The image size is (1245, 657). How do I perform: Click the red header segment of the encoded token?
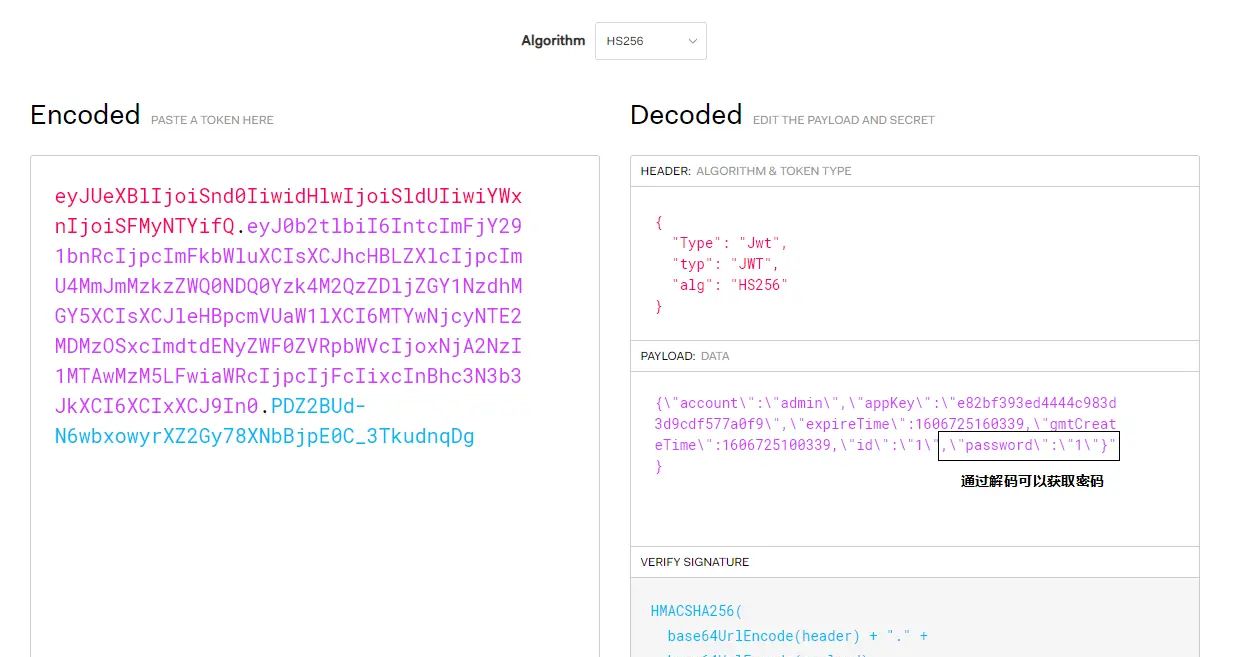[x=288, y=195]
